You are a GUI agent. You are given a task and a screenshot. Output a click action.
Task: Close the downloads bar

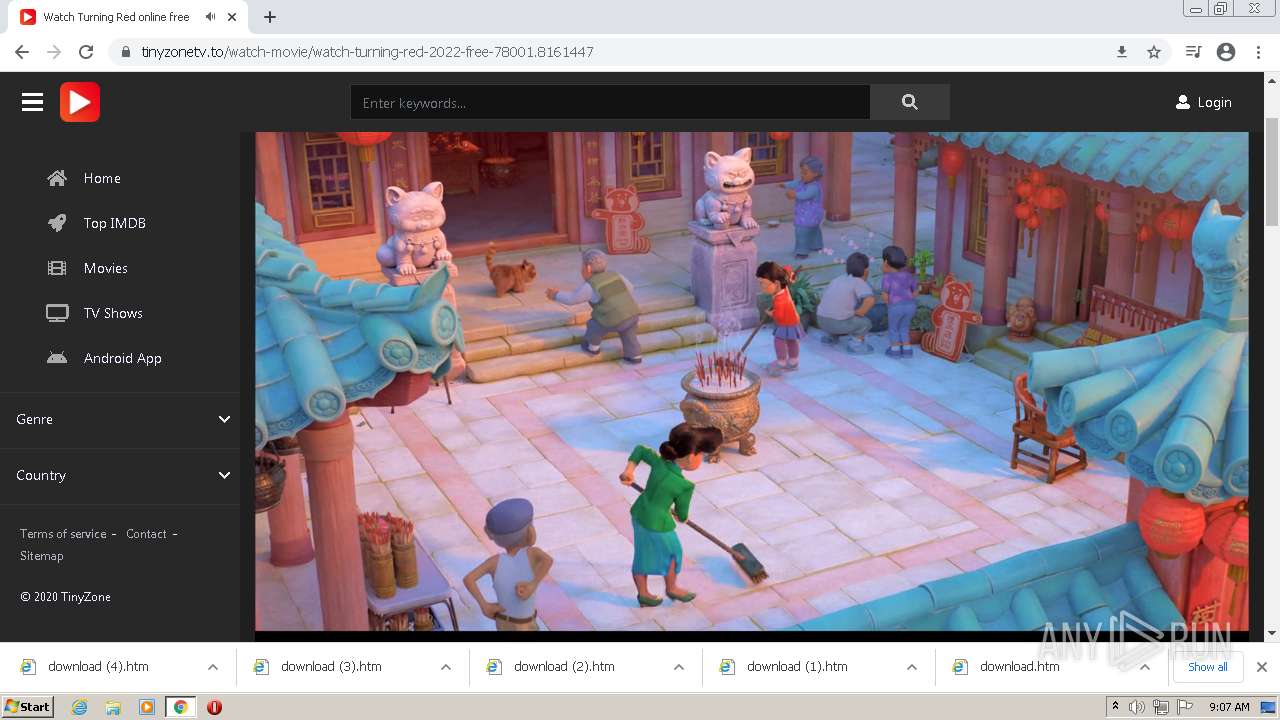(x=1262, y=667)
